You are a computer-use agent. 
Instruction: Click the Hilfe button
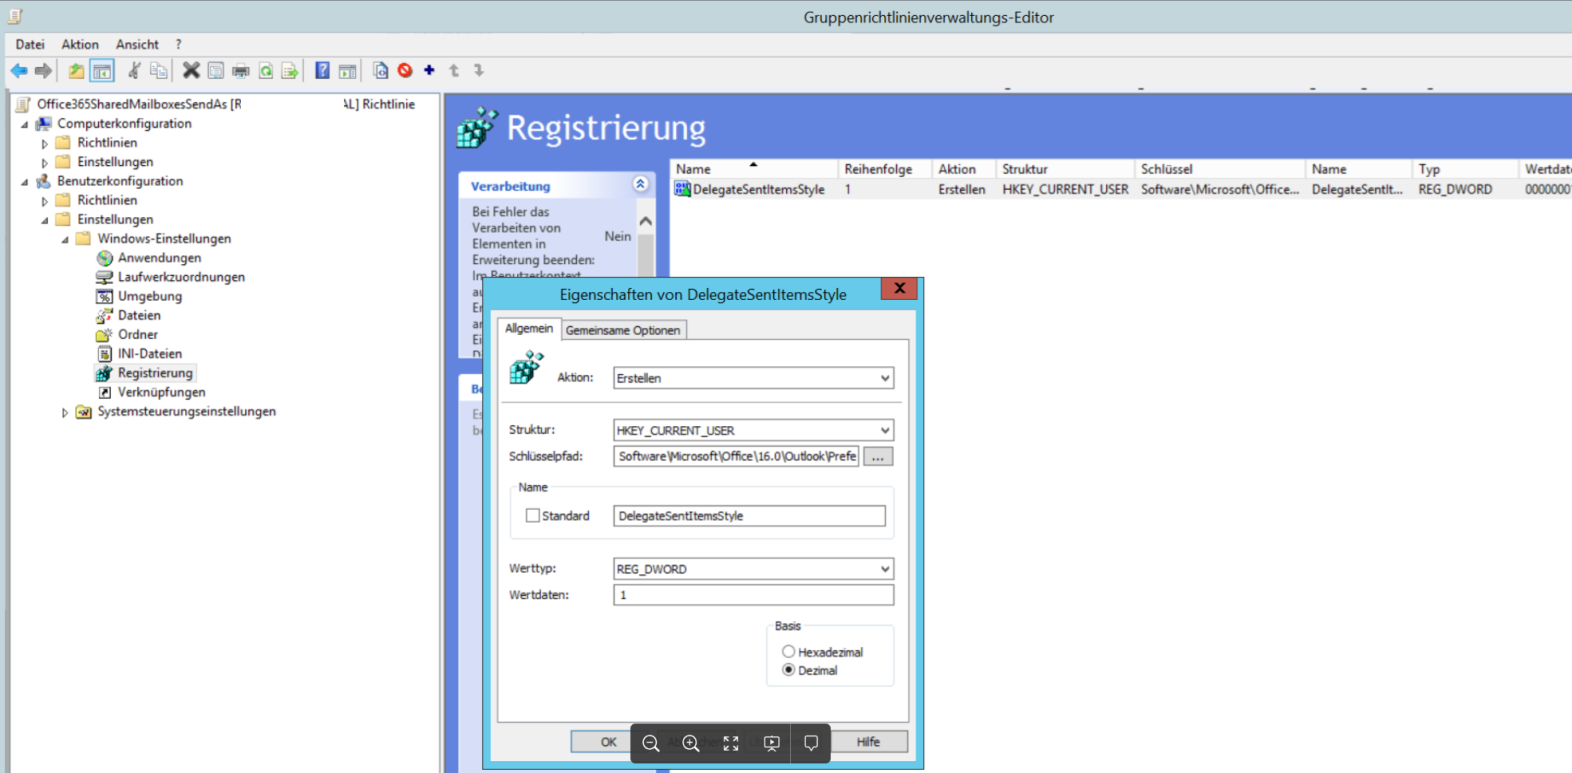pyautogui.click(x=868, y=742)
